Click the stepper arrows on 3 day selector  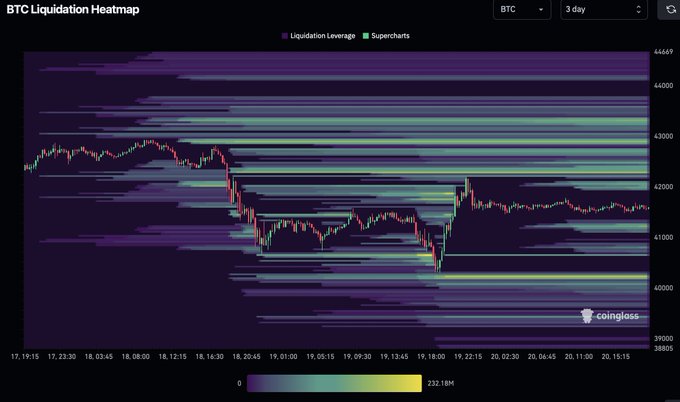[638, 9]
